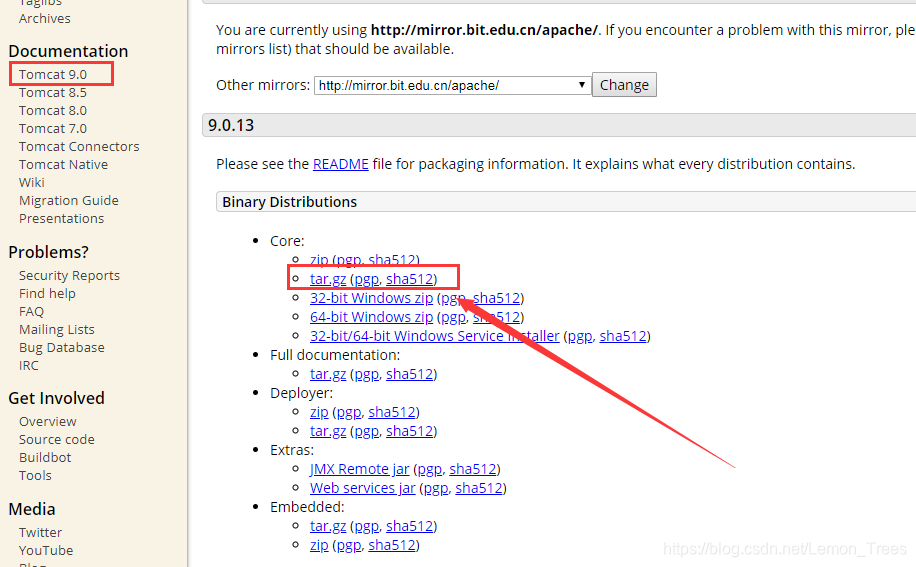Screen dimensions: 916x567
Task: Download the 32-bit Windows zip
Action: (x=372, y=298)
